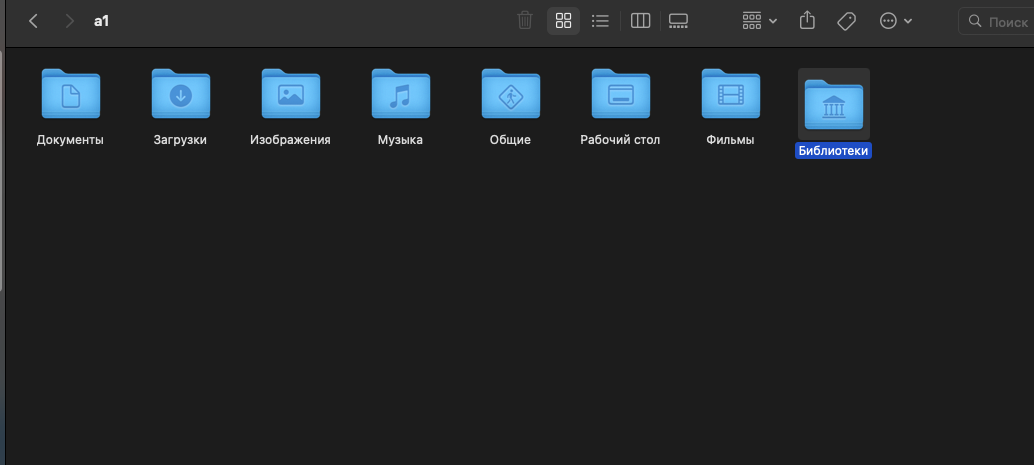Click the tag icon to edit tags
Screen dimensions: 1034x465
coord(846,21)
